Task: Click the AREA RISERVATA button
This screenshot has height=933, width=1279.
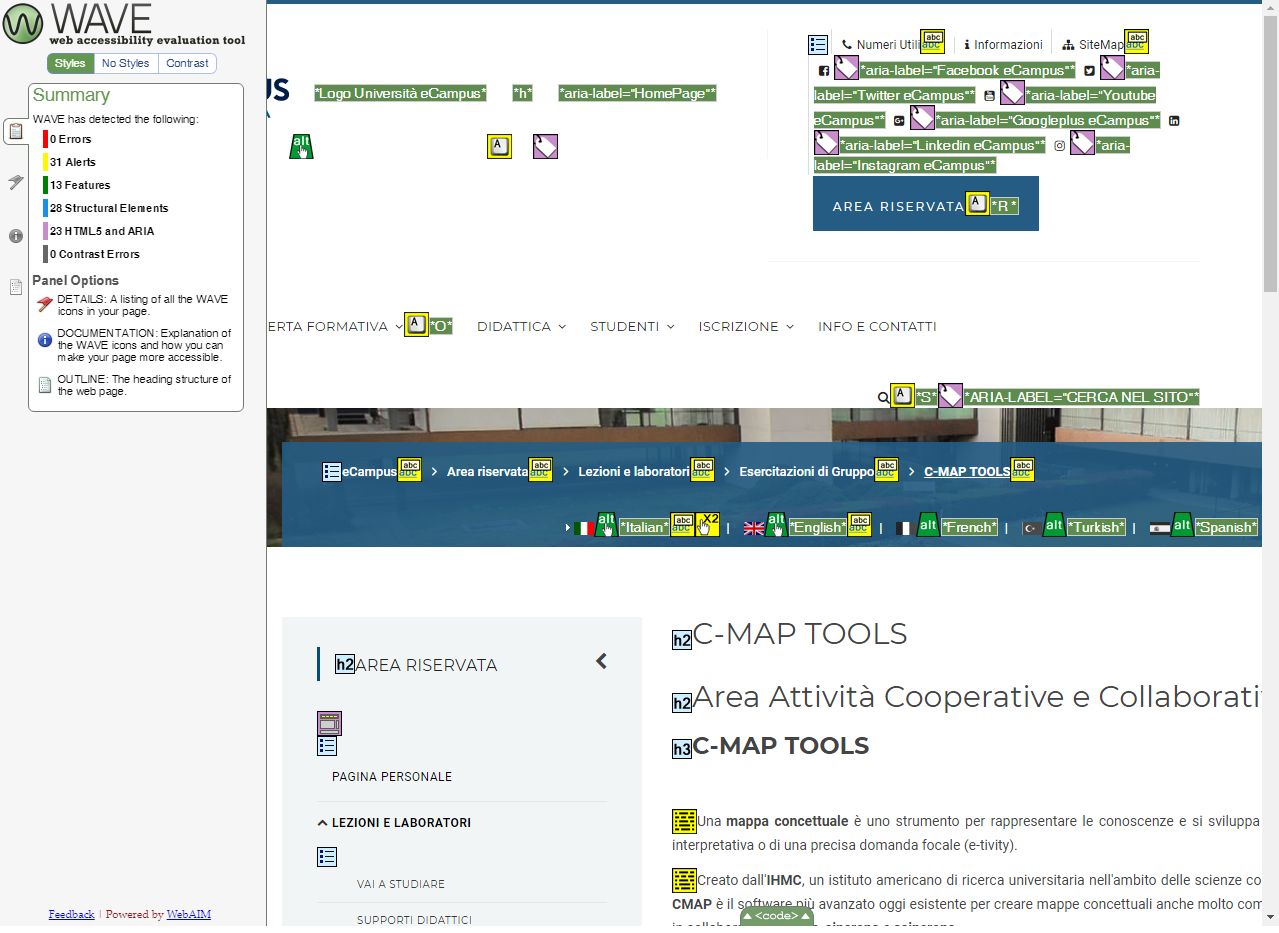Action: 925,204
